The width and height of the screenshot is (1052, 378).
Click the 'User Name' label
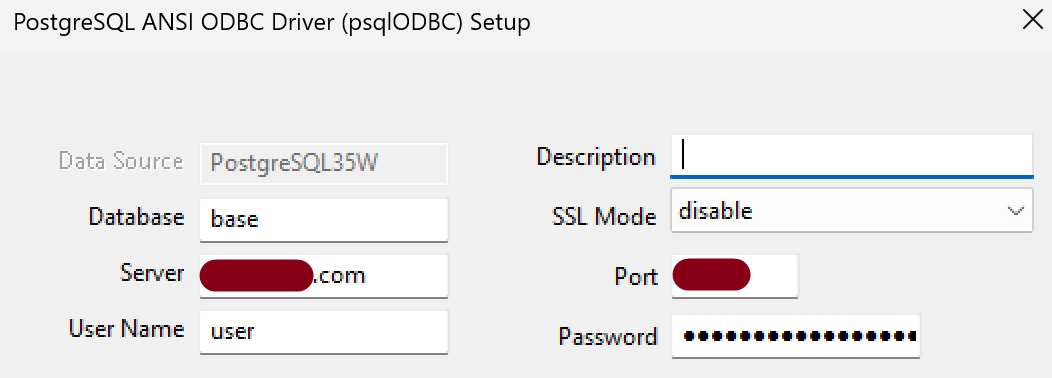(126, 329)
